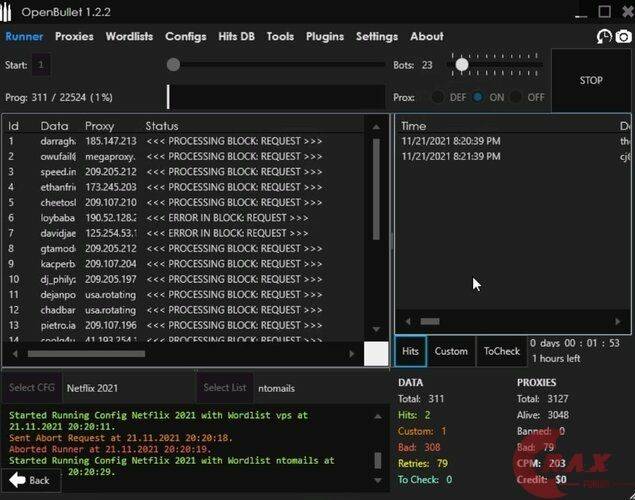Viewport: 635px width, 500px height.
Task: Open the runner log history icon
Action: tap(604, 37)
